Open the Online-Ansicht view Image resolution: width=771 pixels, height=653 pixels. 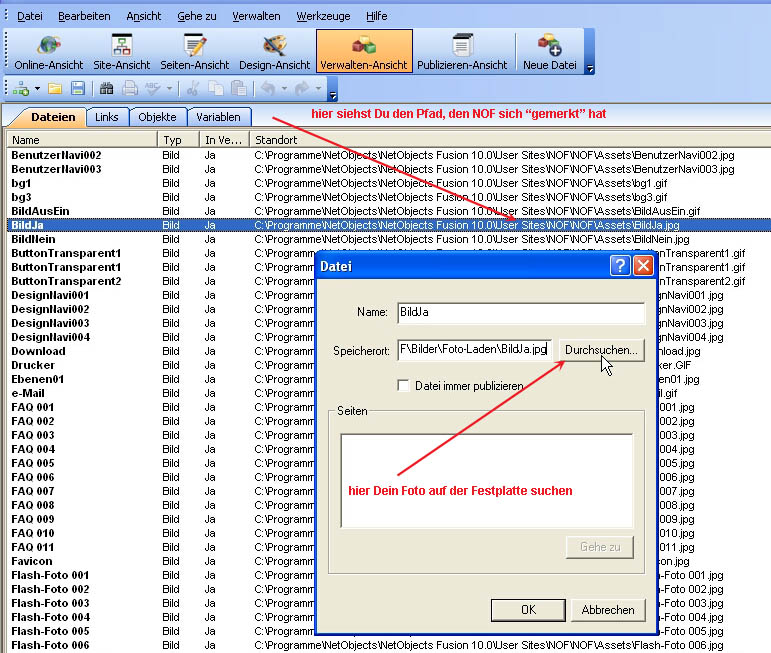49,52
